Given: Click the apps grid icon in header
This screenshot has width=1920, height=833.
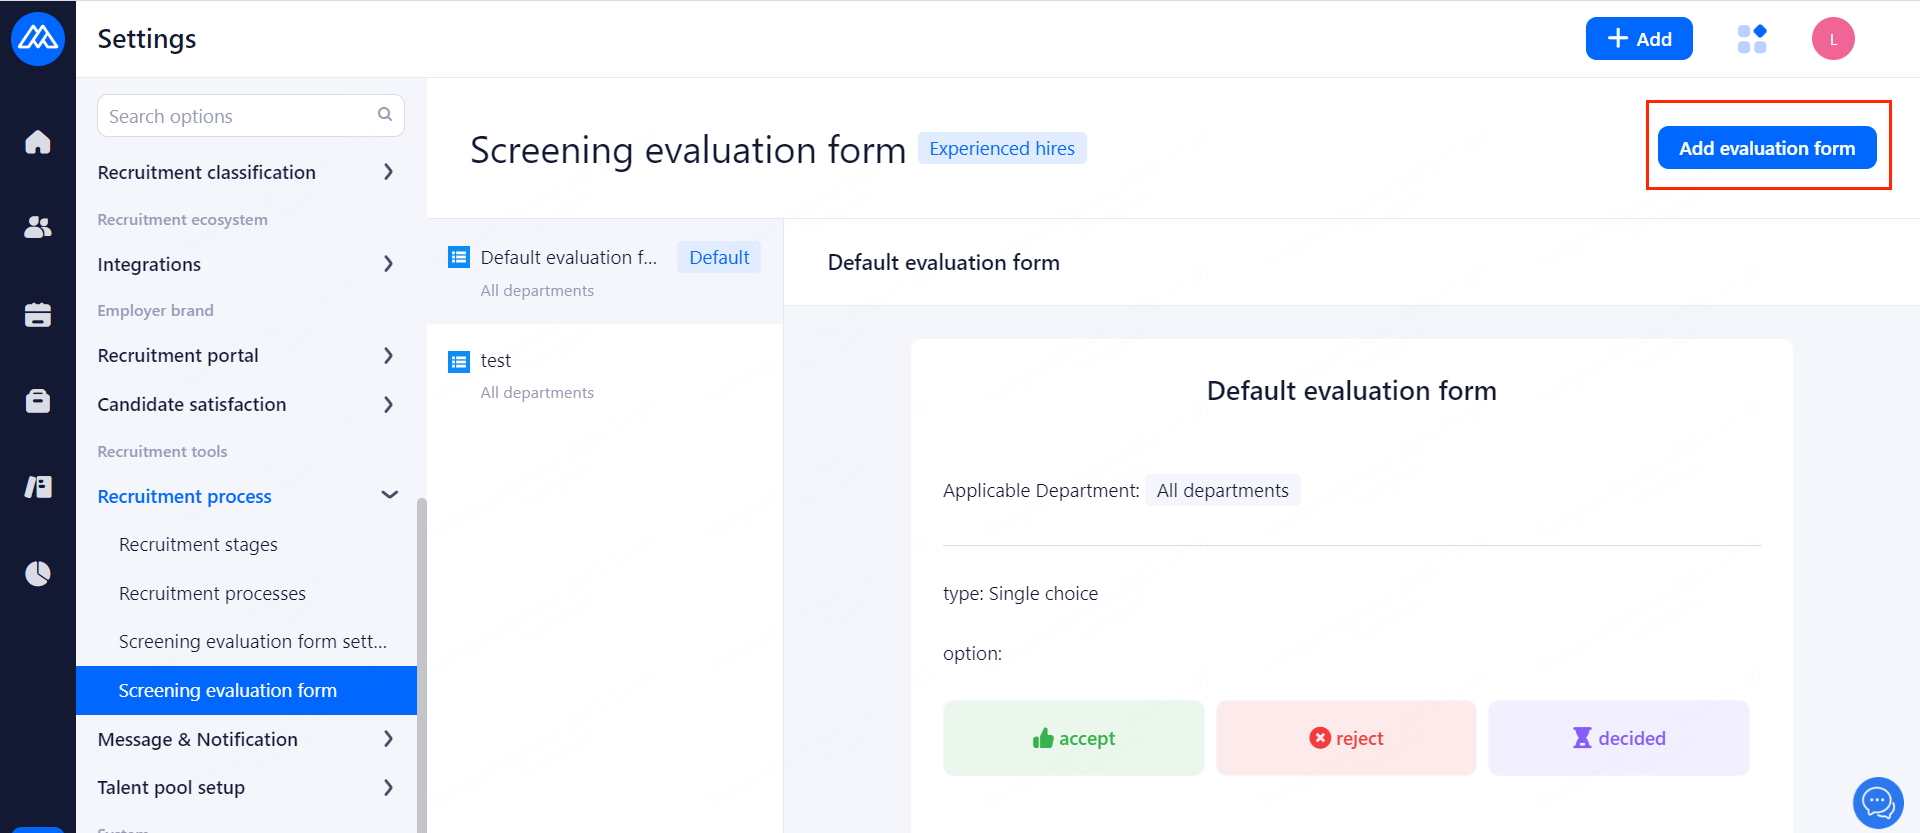Looking at the screenshot, I should point(1752,39).
